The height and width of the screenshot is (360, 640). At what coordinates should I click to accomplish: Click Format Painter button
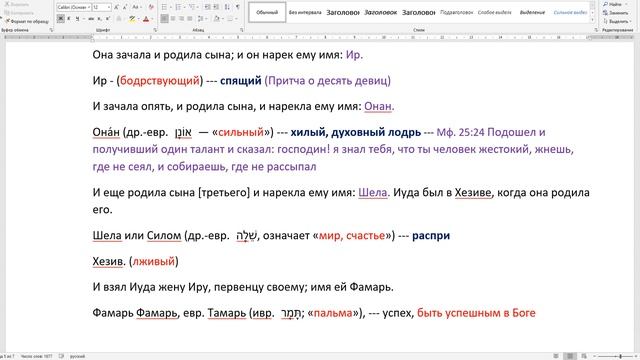click(27, 21)
